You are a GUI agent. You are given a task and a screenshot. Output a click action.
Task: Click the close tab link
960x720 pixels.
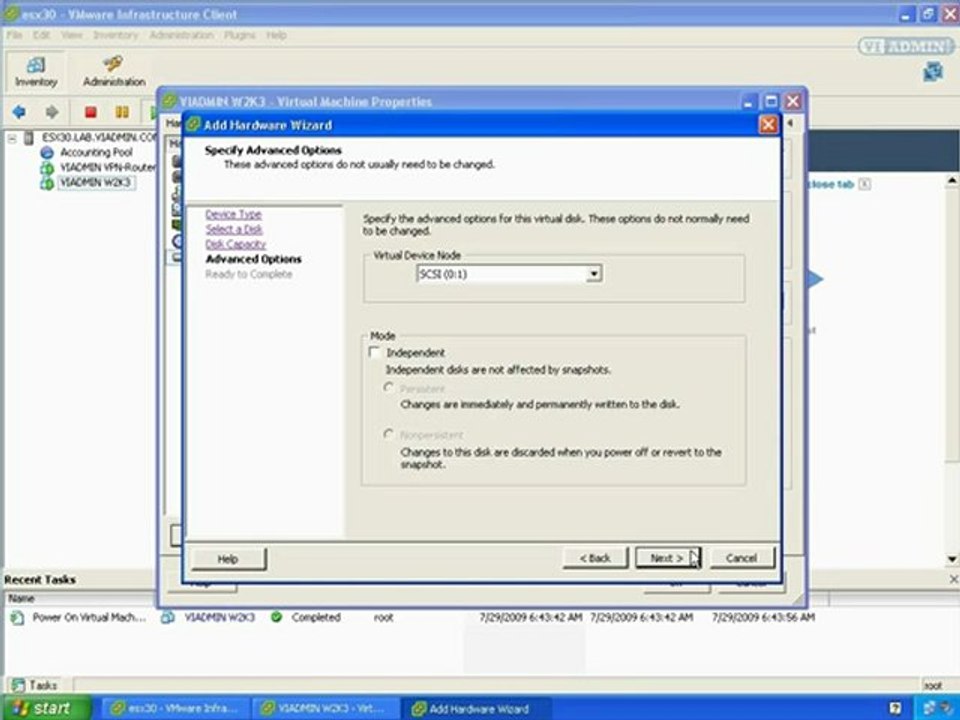[833, 184]
